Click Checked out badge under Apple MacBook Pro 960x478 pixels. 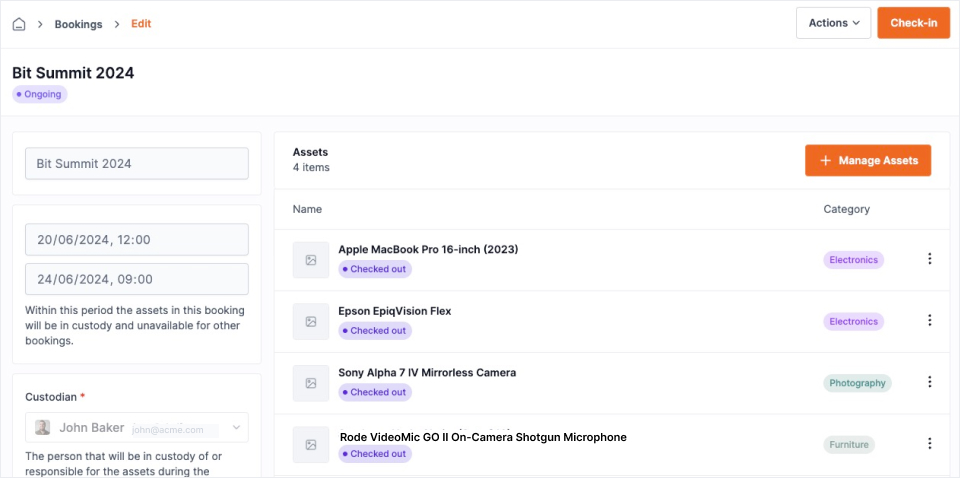pos(375,269)
